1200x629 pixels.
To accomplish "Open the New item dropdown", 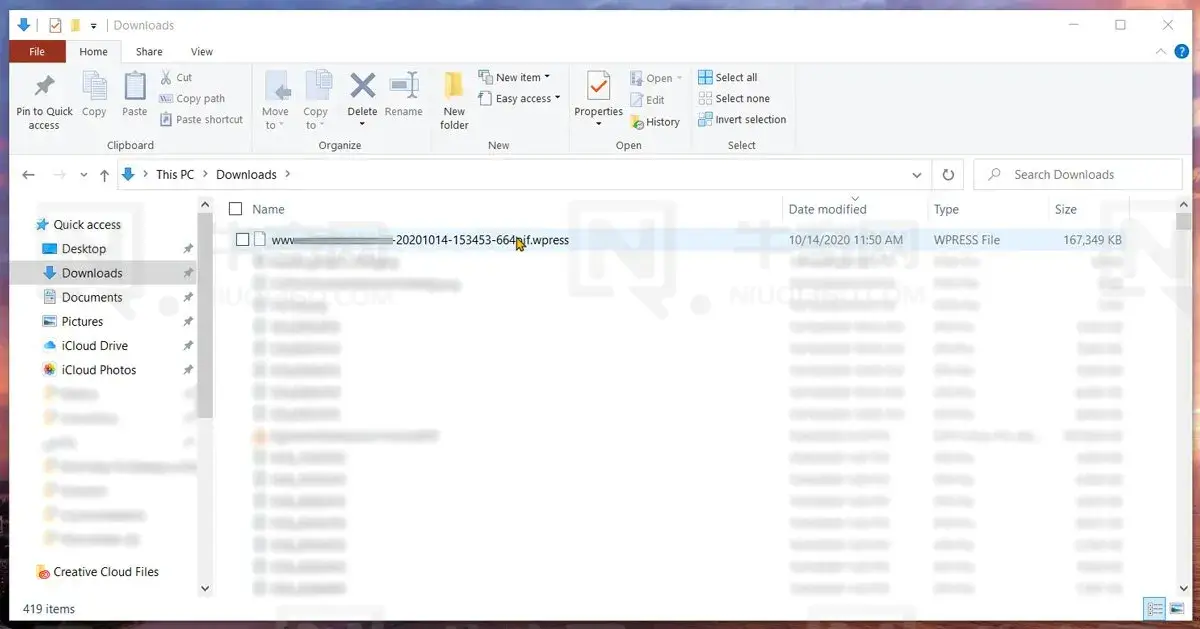I will tap(514, 78).
